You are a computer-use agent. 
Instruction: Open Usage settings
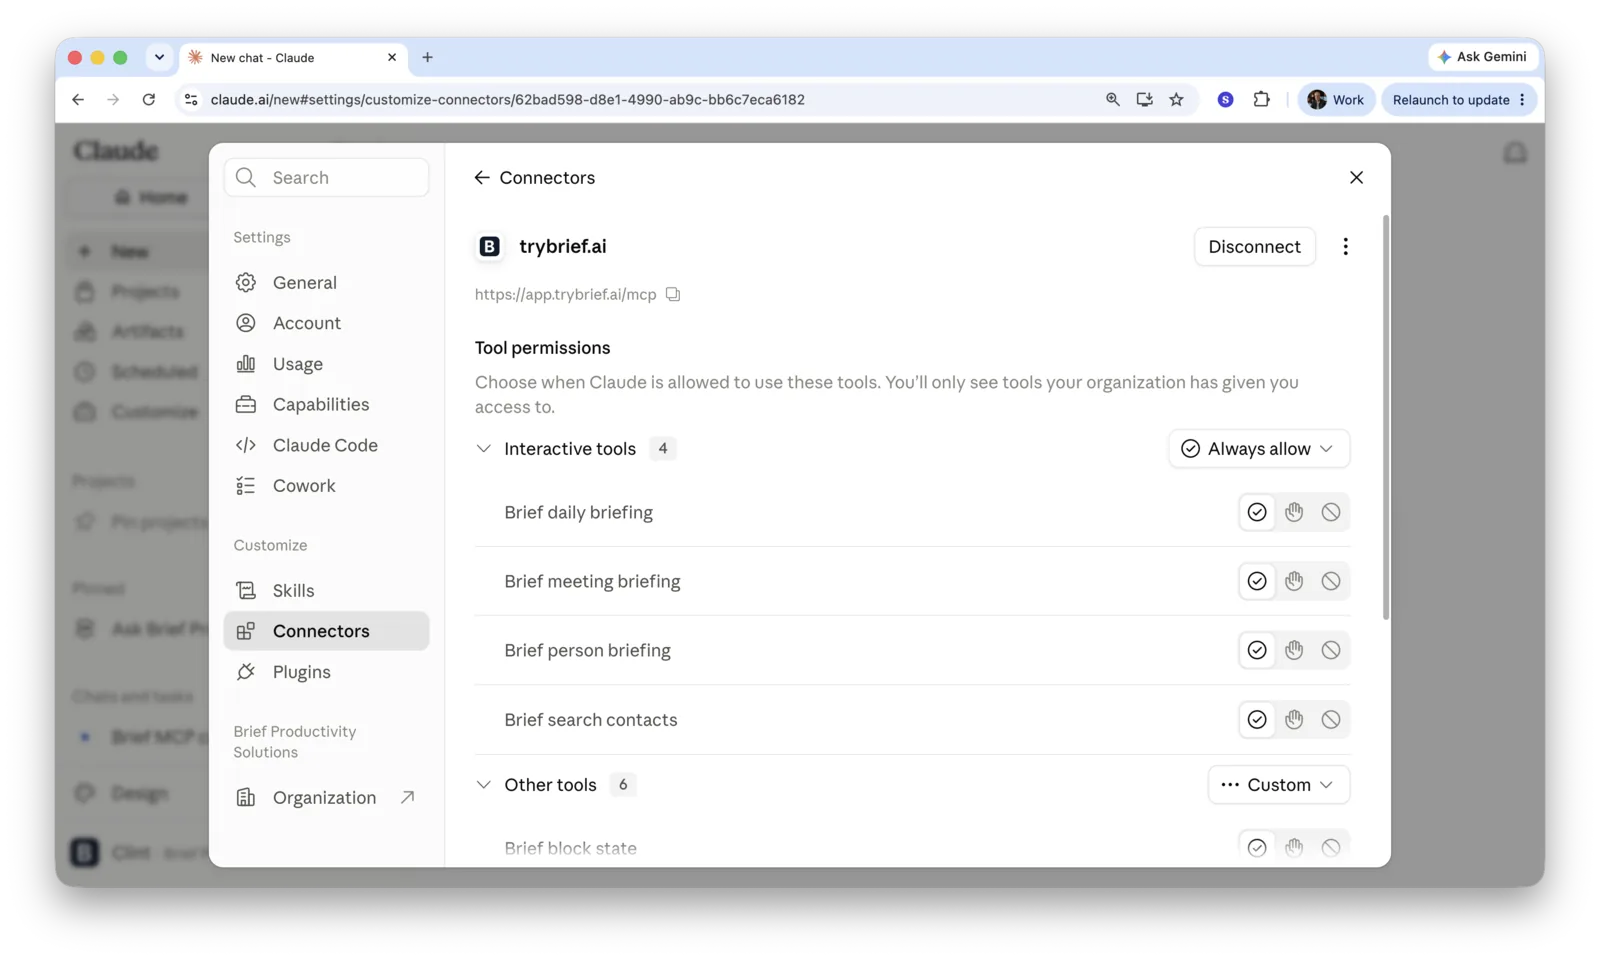(326, 364)
